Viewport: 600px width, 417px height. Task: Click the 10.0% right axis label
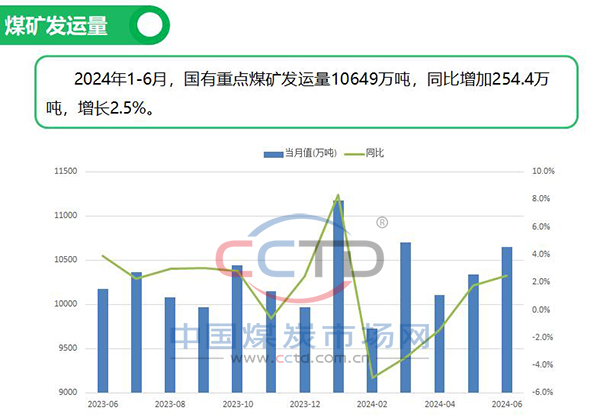[542, 171]
